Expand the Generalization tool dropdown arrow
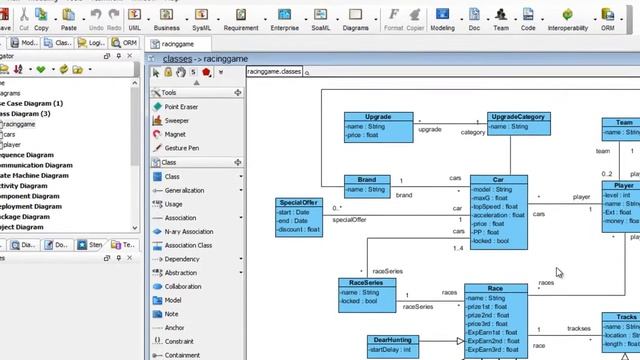This screenshot has height=360, width=640. tap(241, 190)
